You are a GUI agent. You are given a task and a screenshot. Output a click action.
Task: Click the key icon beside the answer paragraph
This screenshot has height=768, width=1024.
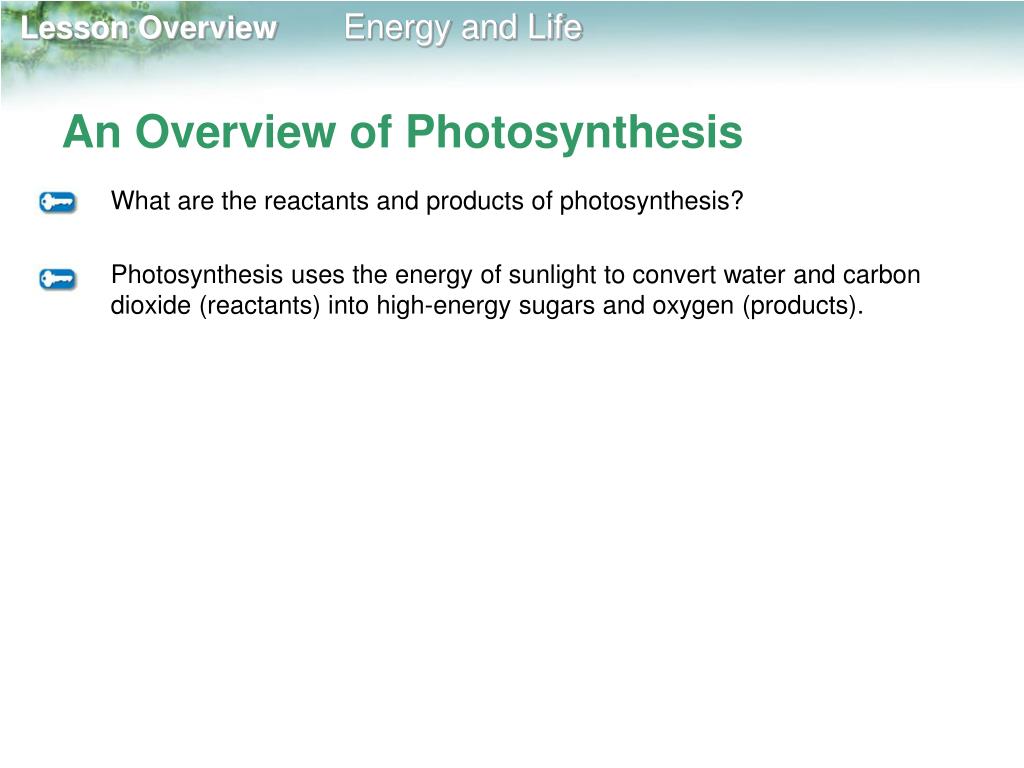(57, 279)
